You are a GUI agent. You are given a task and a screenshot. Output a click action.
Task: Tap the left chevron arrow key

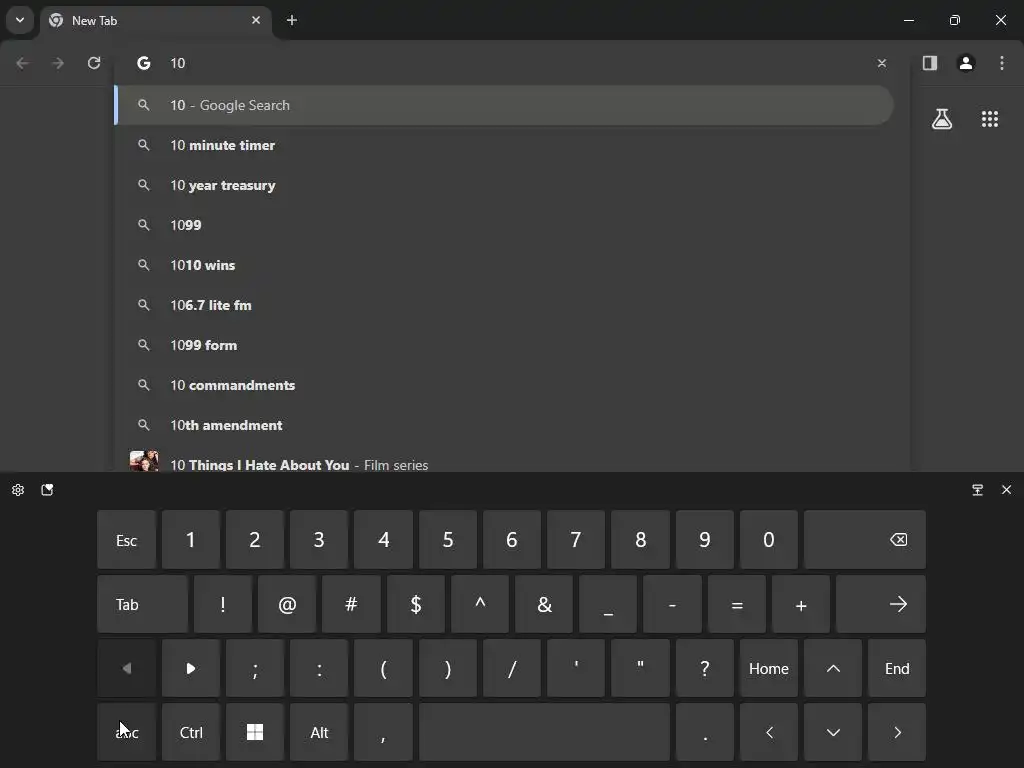[769, 732]
